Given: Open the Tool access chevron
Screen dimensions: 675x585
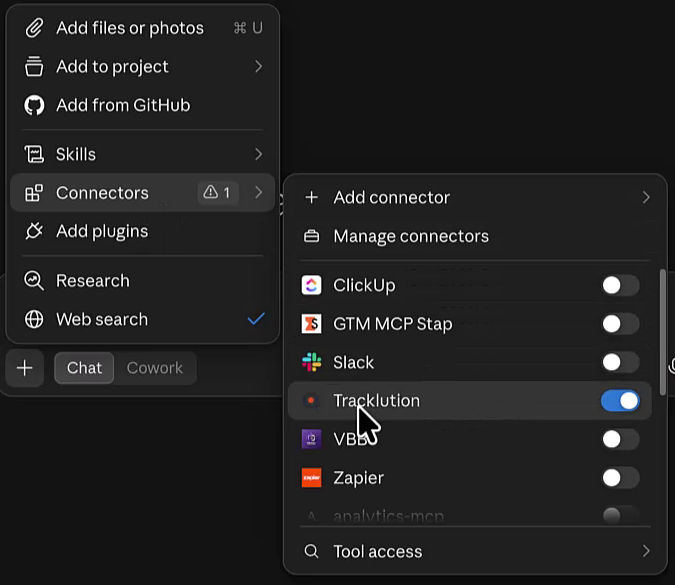Looking at the screenshot, I should pos(646,551).
